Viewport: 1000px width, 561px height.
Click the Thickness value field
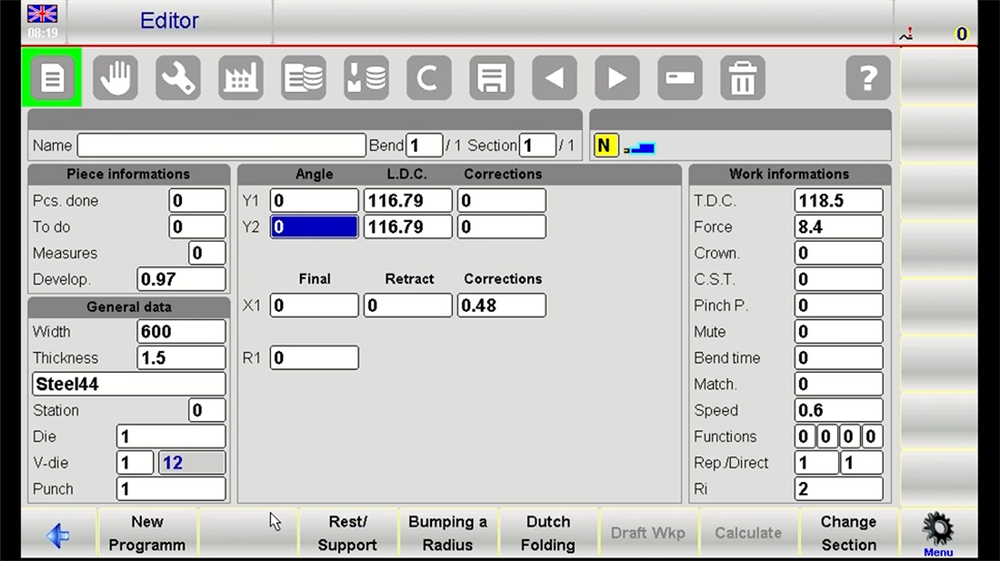[x=181, y=358]
